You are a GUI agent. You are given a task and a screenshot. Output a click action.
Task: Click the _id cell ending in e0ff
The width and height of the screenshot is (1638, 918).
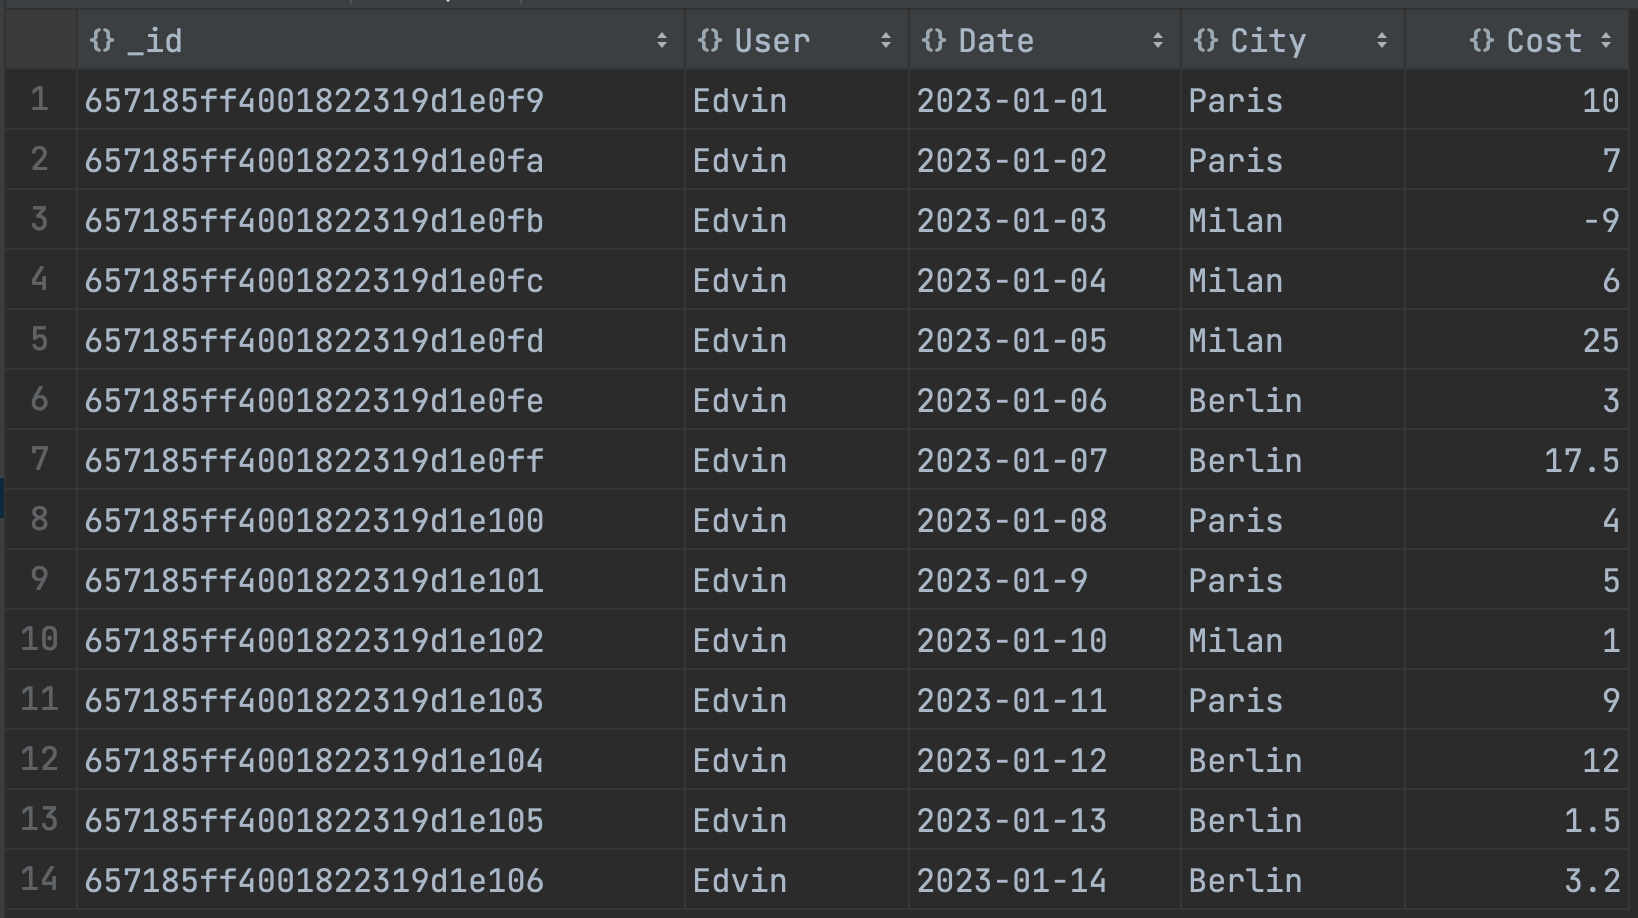314,461
